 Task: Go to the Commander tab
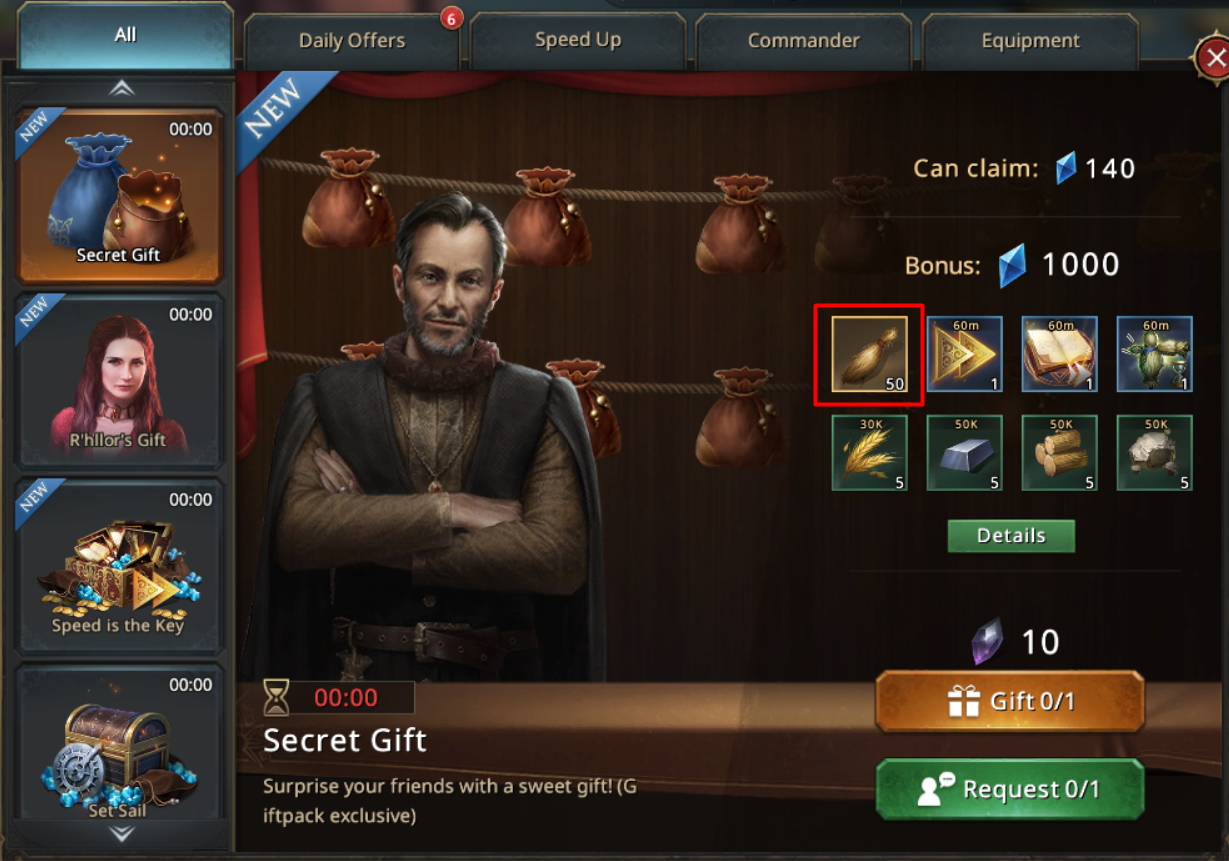click(804, 41)
